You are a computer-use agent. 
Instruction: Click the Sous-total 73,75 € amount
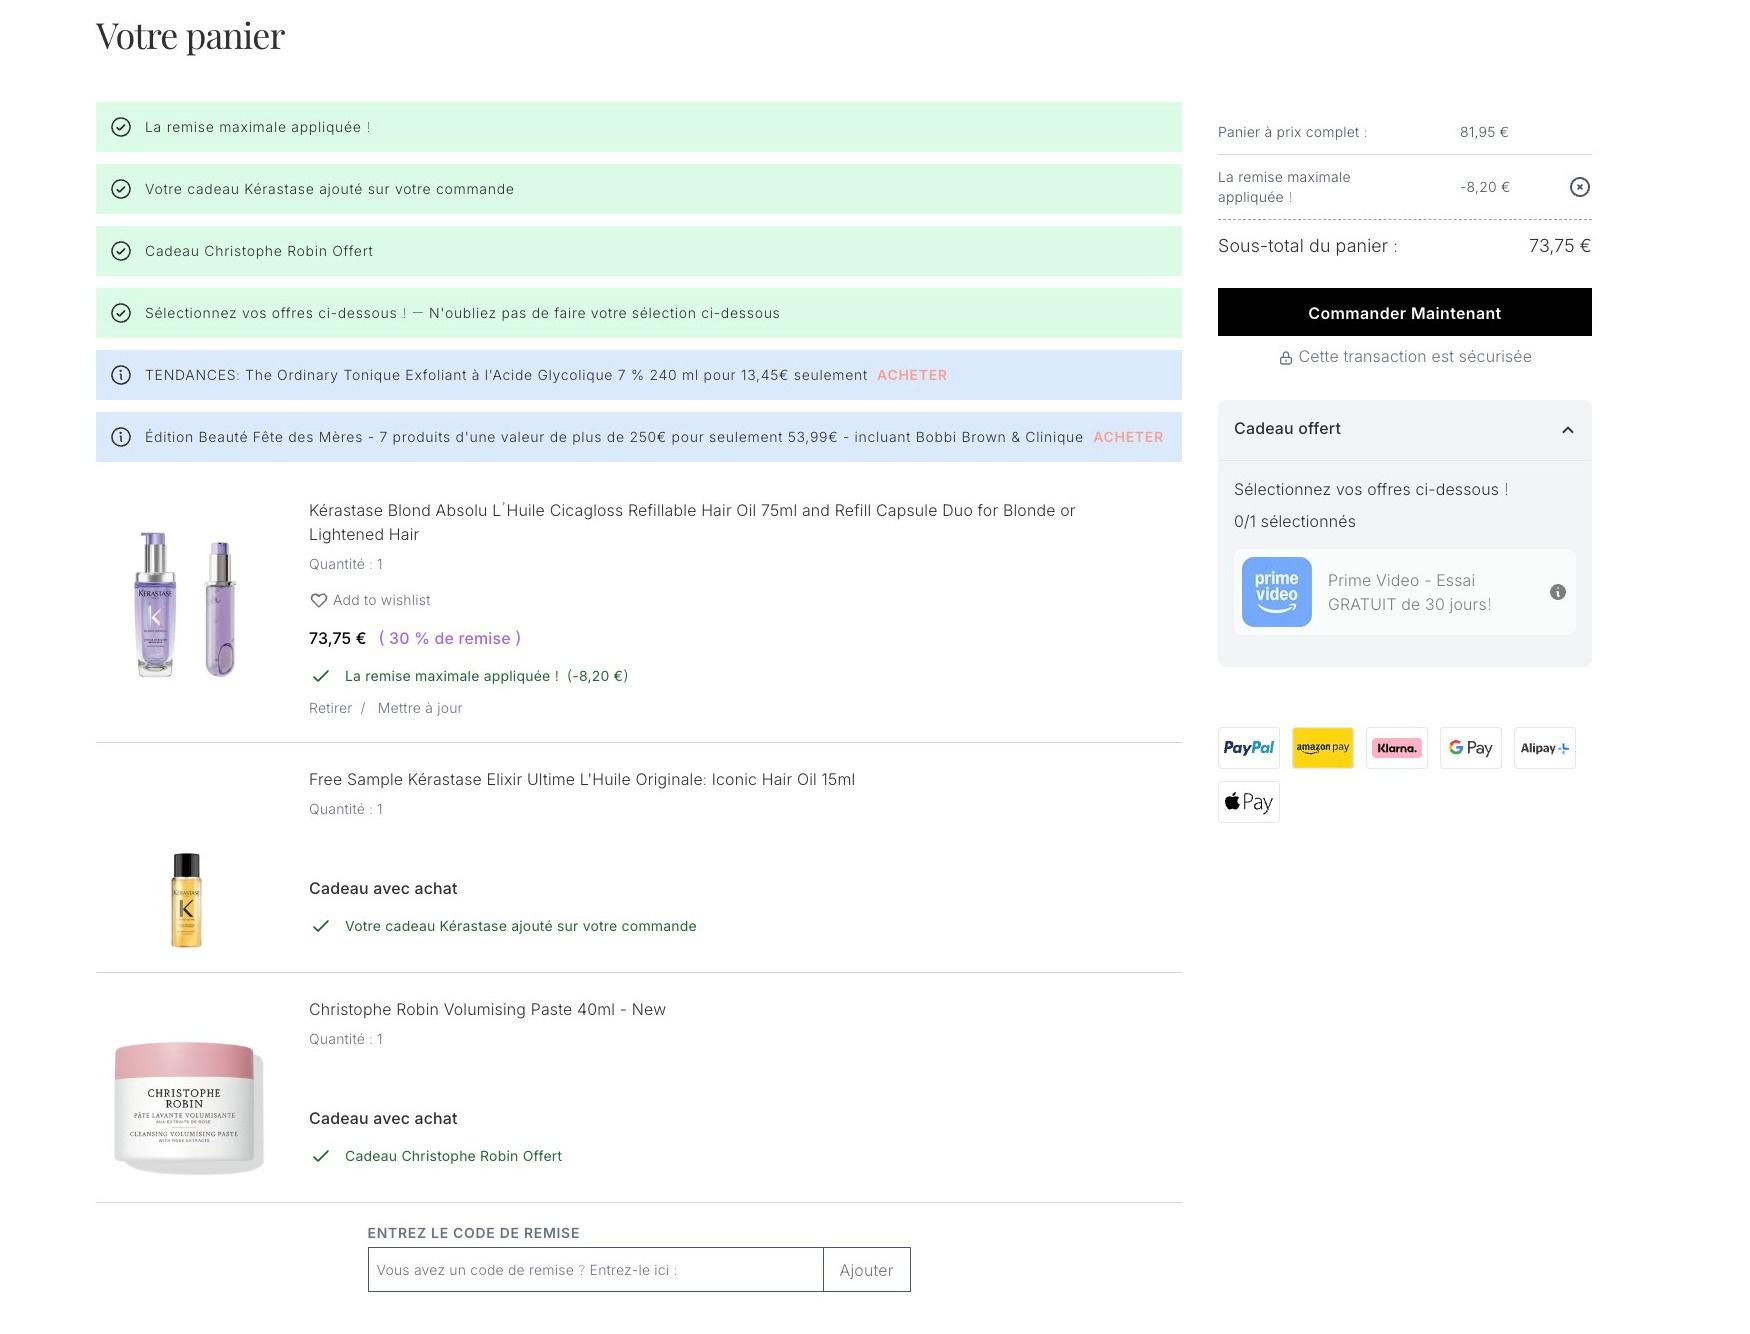[x=1560, y=246]
